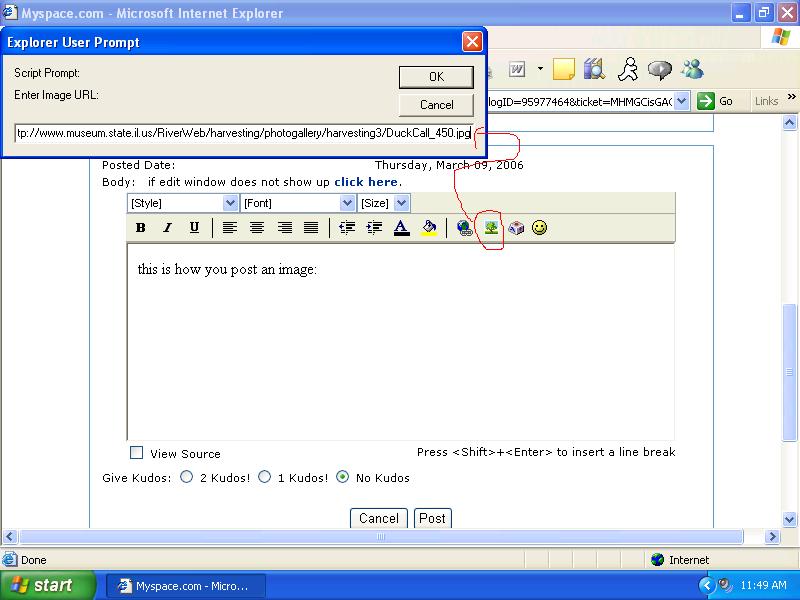Viewport: 800px width, 600px height.
Task: Apply underline formatting in editor toolbar
Action: coord(194,228)
